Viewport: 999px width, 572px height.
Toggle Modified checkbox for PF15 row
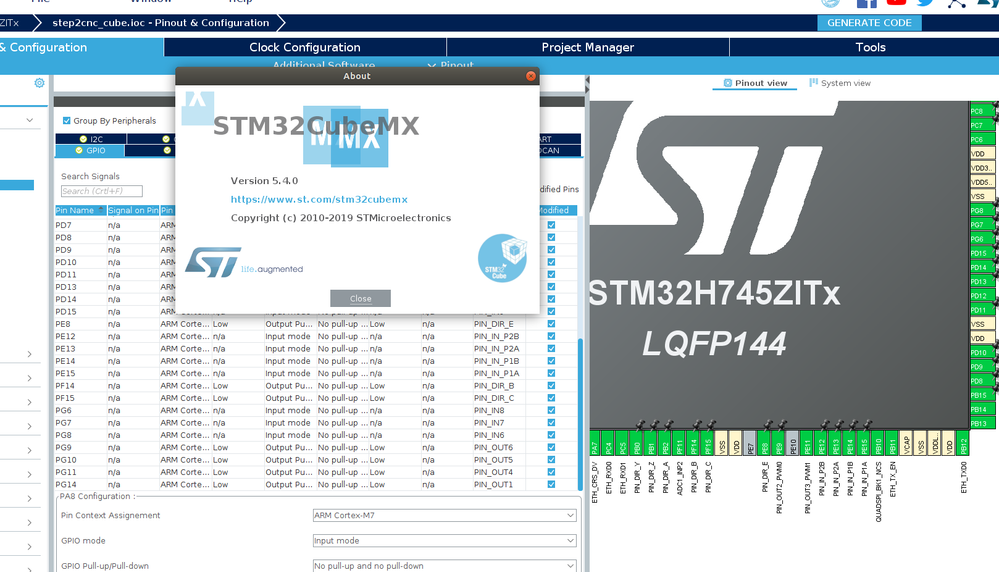[551, 398]
